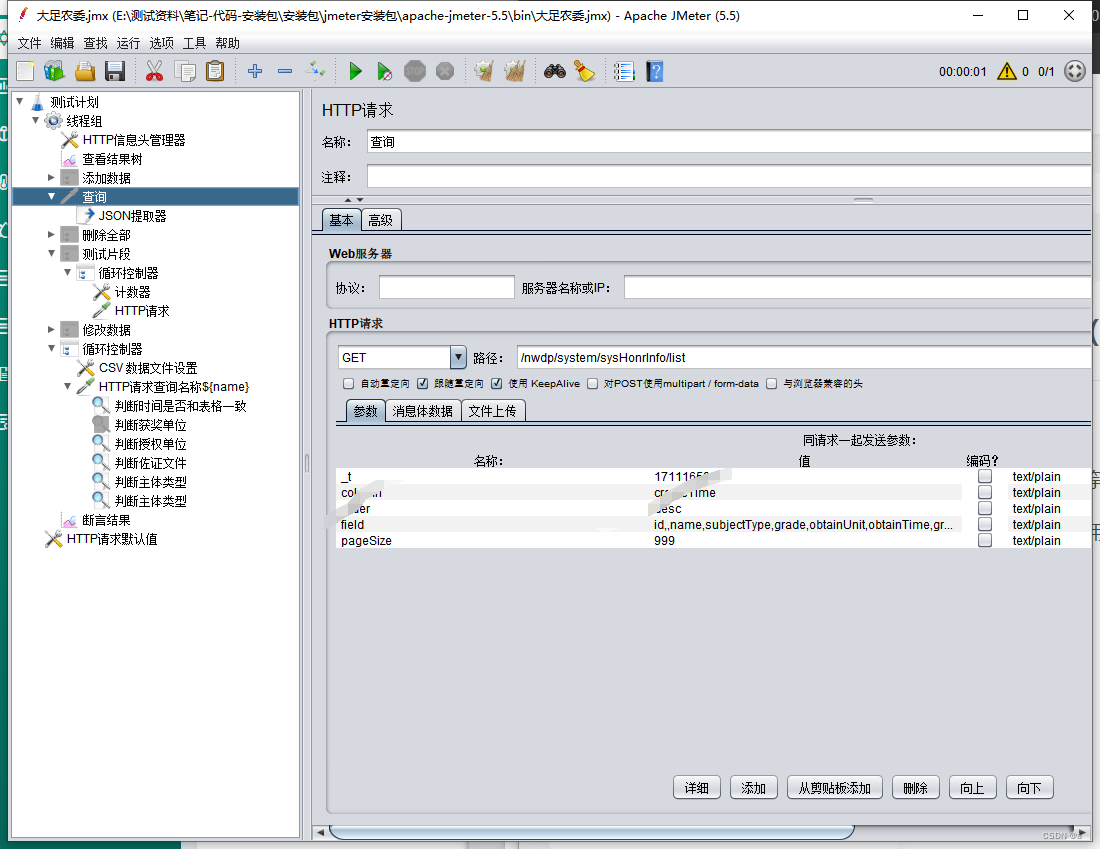Check the 编码 box for desc row
This screenshot has width=1100, height=849.
pos(985,508)
